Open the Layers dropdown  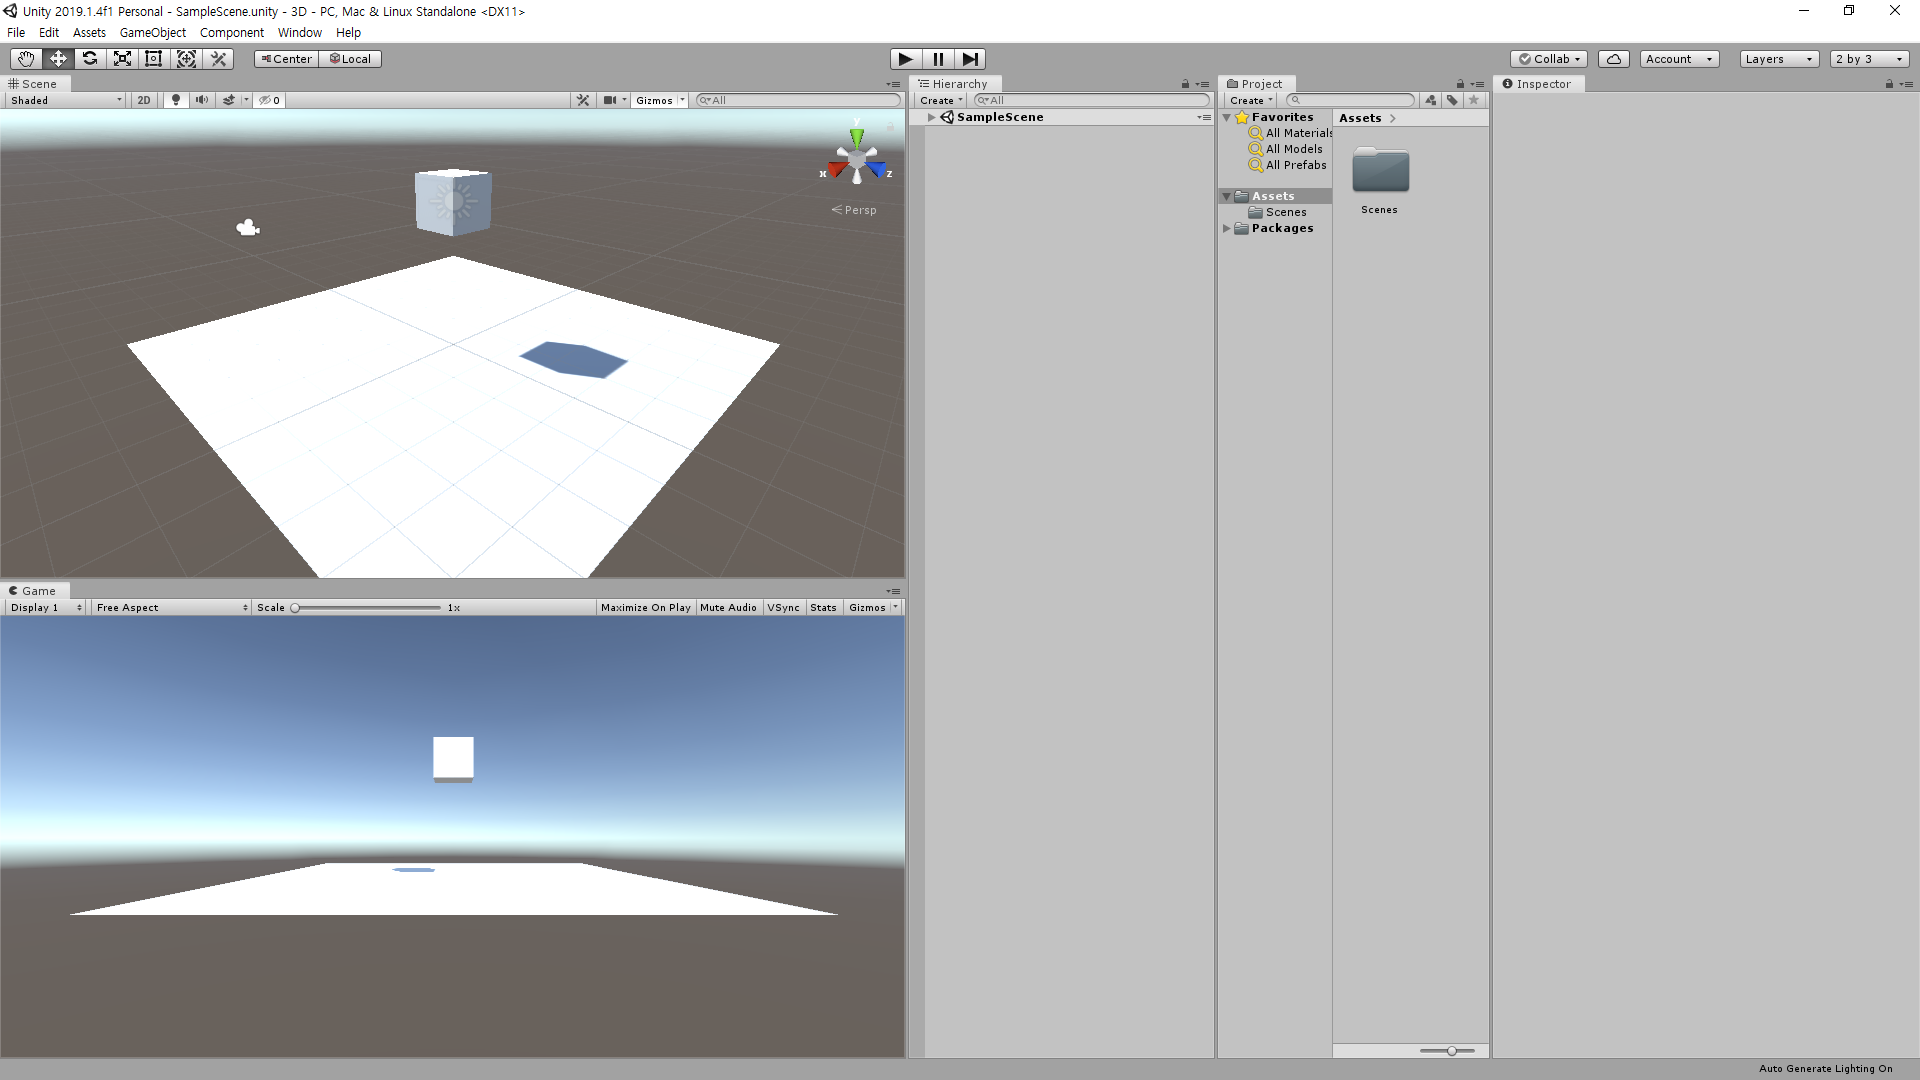[x=1778, y=59]
